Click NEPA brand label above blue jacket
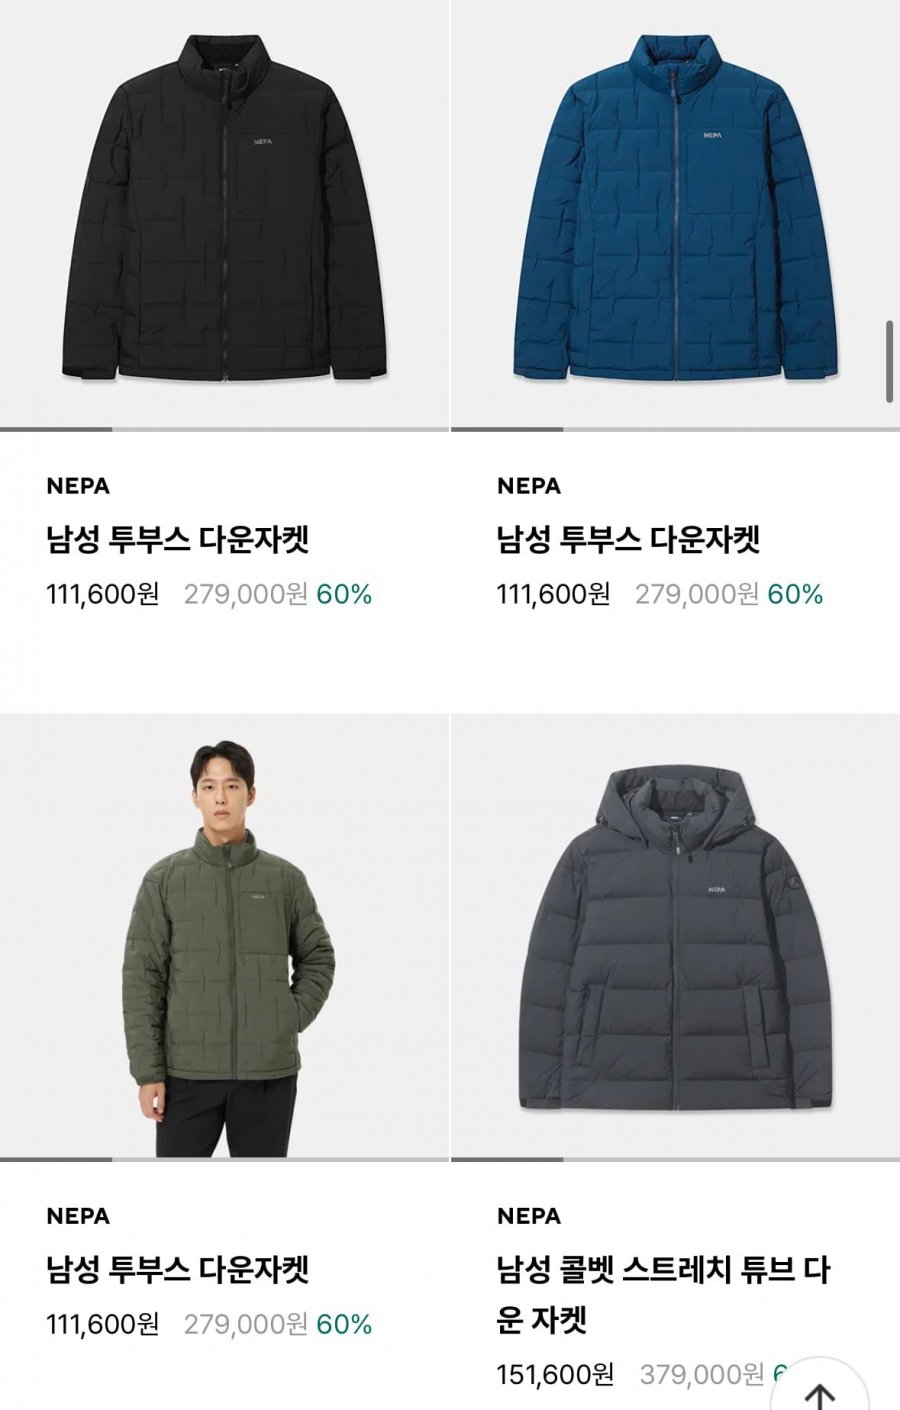 tap(529, 486)
